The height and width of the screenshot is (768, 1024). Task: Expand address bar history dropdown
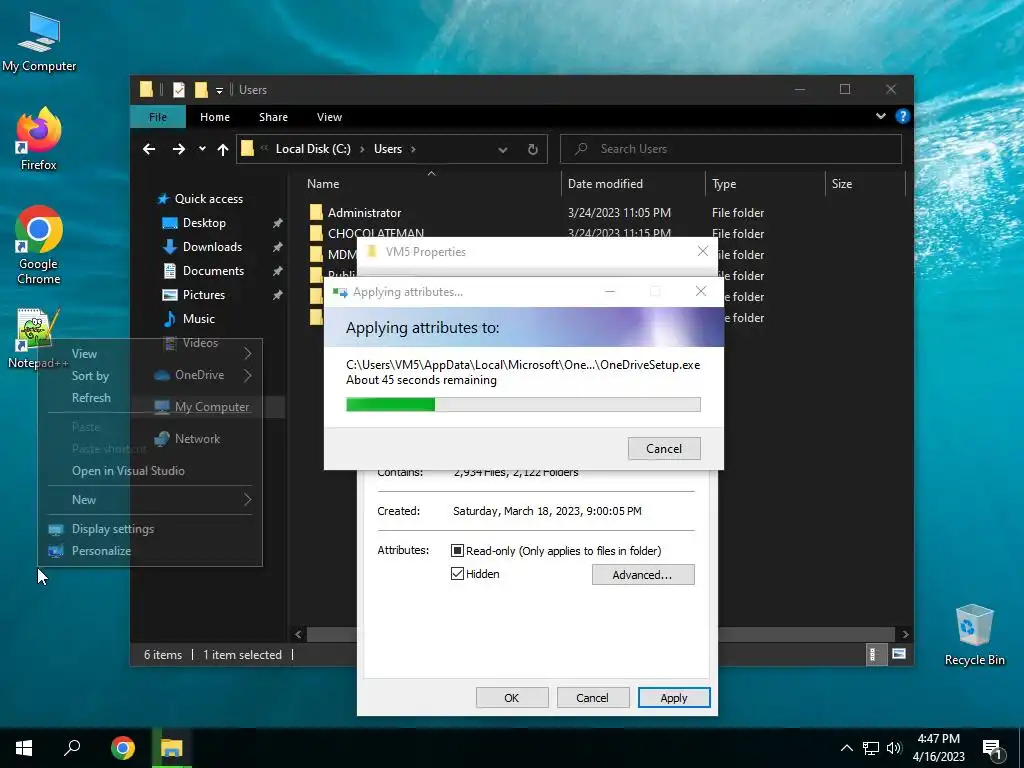click(x=503, y=150)
